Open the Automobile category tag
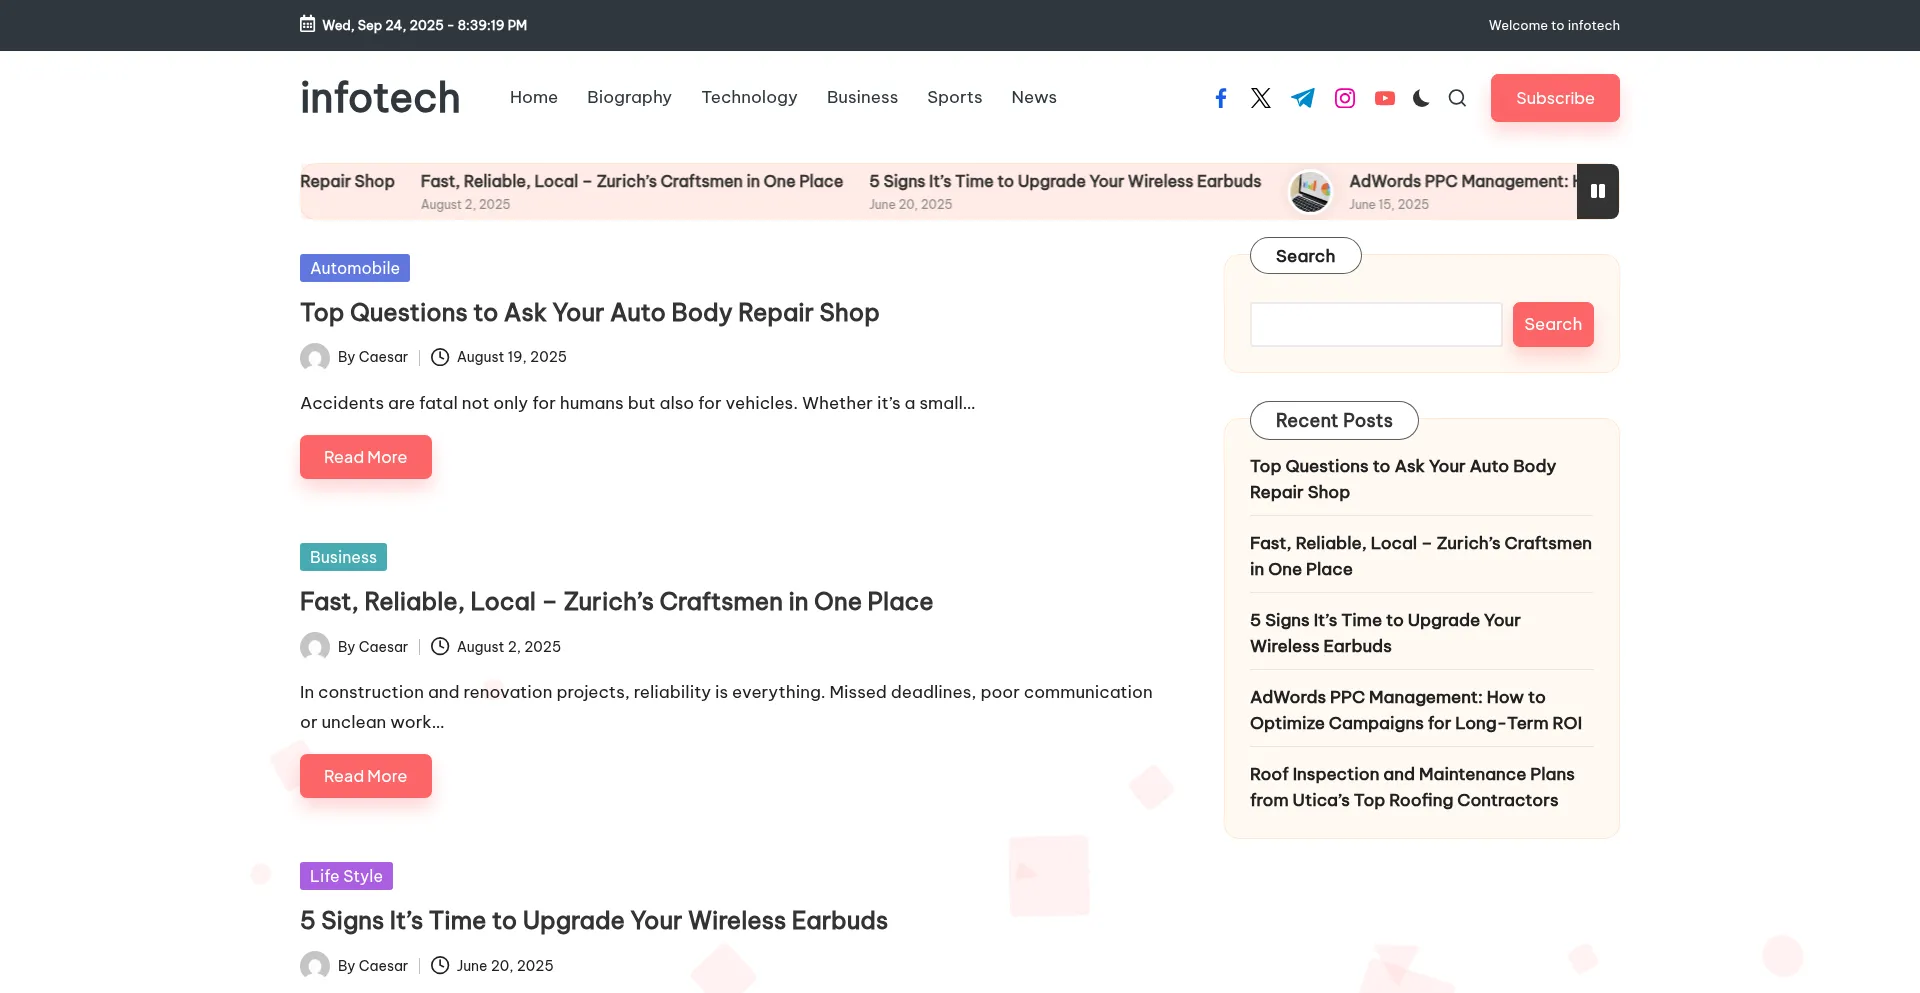The height and width of the screenshot is (993, 1920). coord(355,268)
